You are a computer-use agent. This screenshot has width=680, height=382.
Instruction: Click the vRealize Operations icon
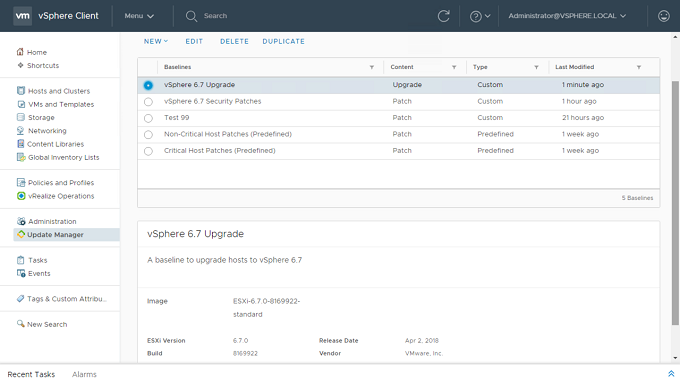point(21,196)
